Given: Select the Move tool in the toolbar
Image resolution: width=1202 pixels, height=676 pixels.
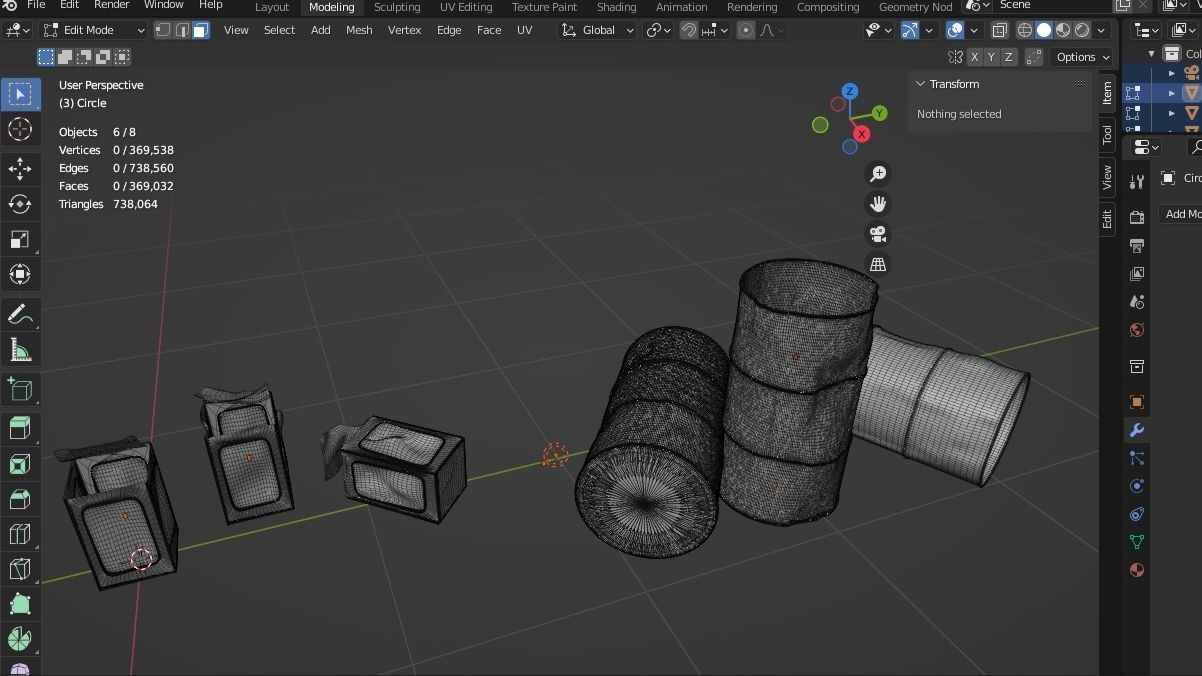Looking at the screenshot, I should 20,169.
